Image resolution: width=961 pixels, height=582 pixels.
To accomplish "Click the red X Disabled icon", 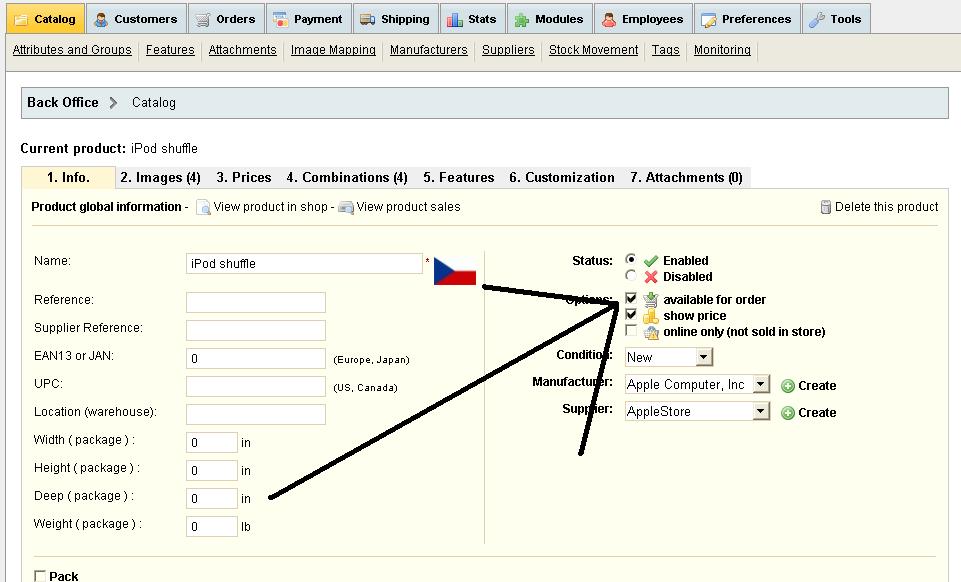I will pos(651,277).
